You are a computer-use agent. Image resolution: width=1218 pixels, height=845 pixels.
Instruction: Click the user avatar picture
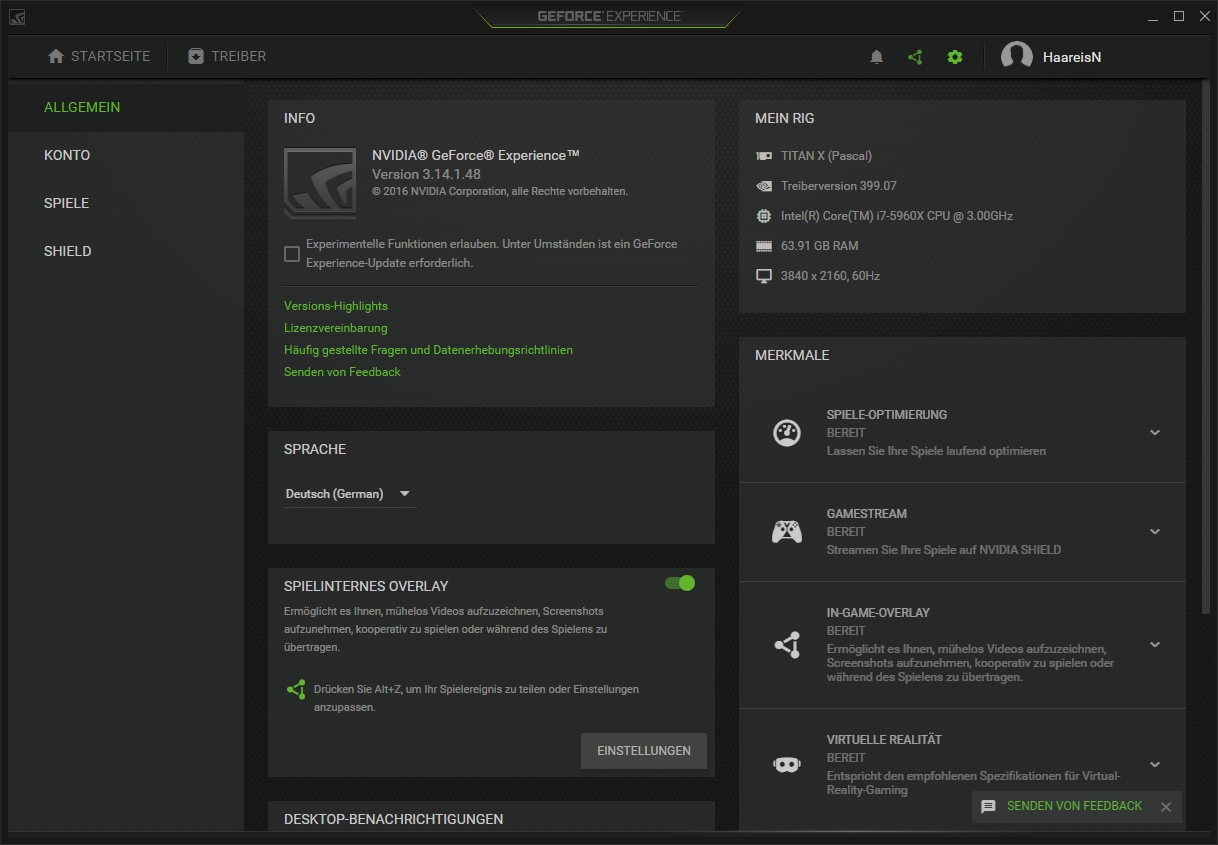click(1017, 57)
